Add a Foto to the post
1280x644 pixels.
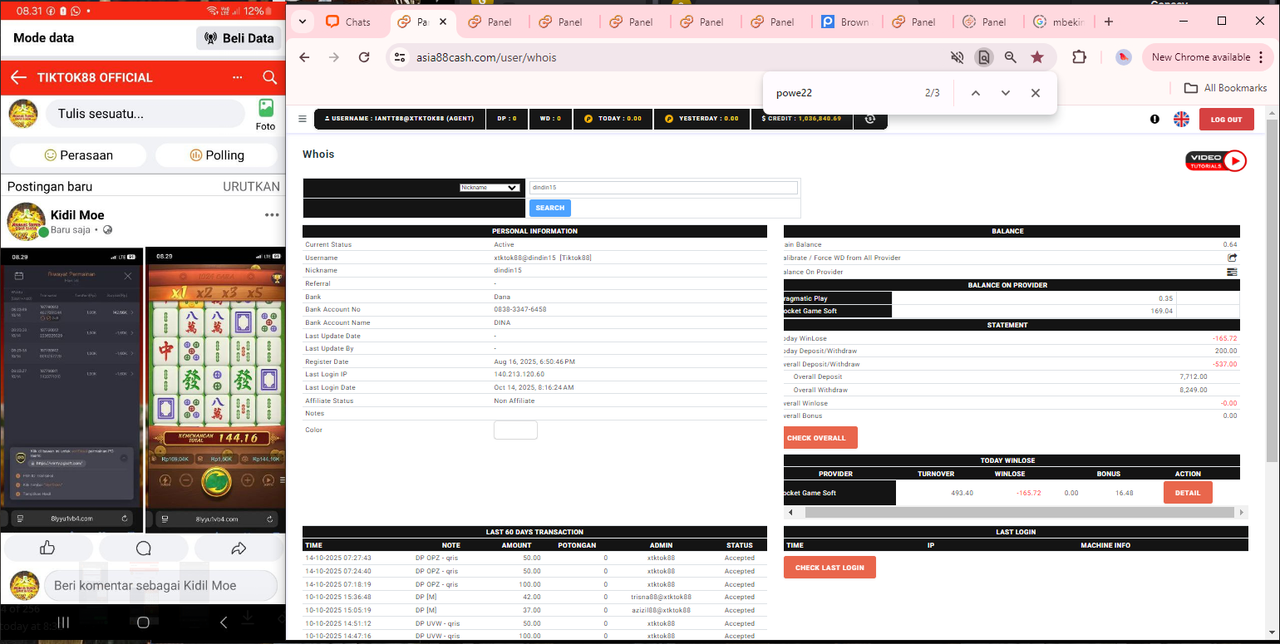tap(265, 113)
